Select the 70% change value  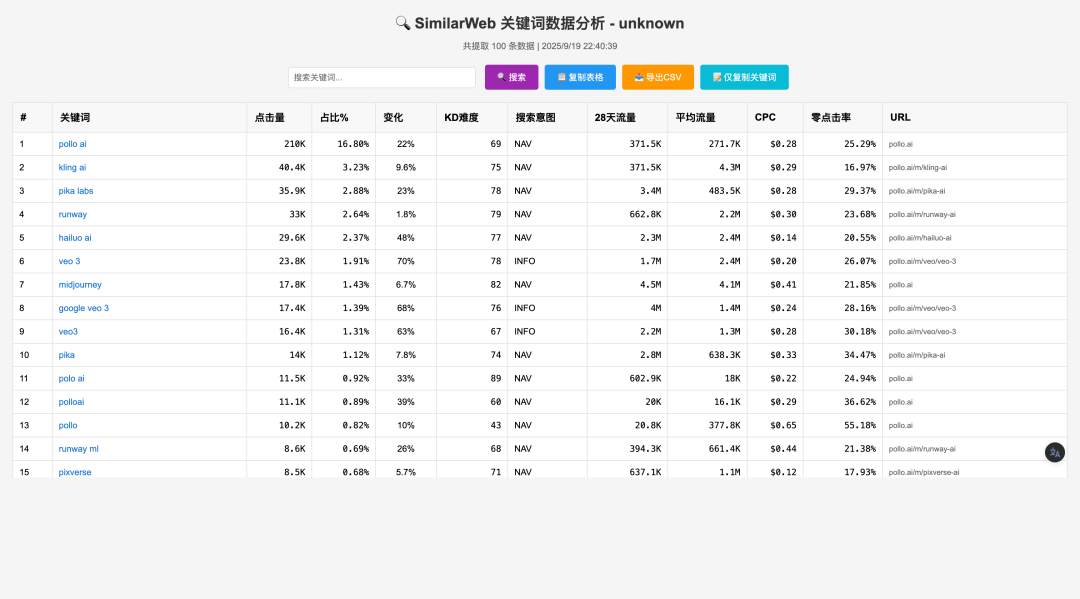coord(406,261)
